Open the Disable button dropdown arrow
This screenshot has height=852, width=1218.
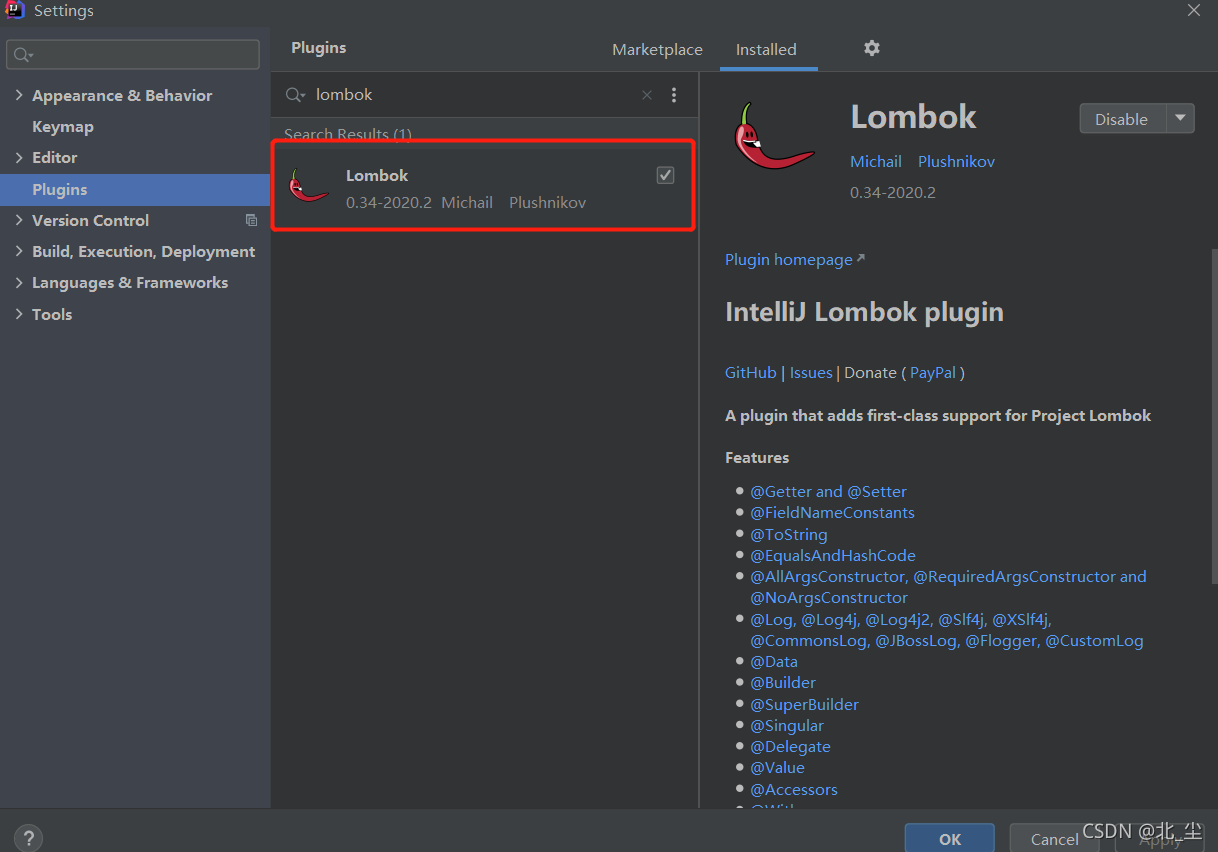1179,118
